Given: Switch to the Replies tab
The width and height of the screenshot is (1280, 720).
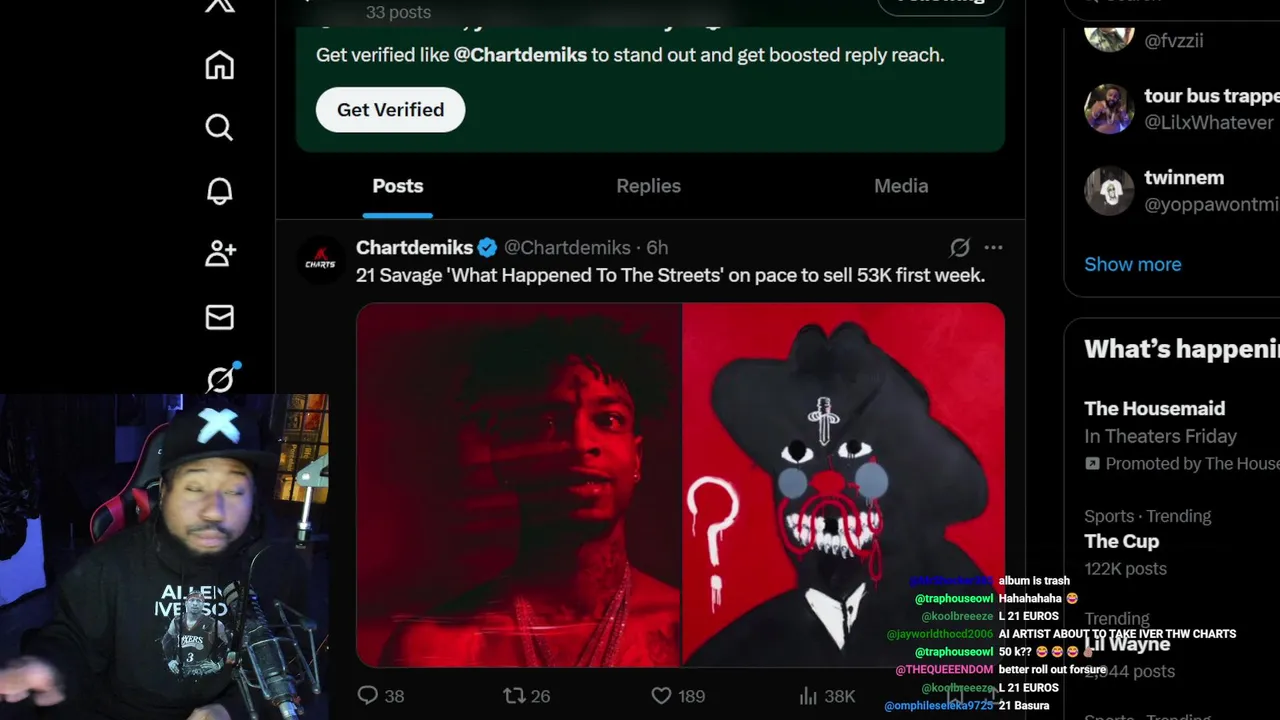Looking at the screenshot, I should (x=648, y=186).
